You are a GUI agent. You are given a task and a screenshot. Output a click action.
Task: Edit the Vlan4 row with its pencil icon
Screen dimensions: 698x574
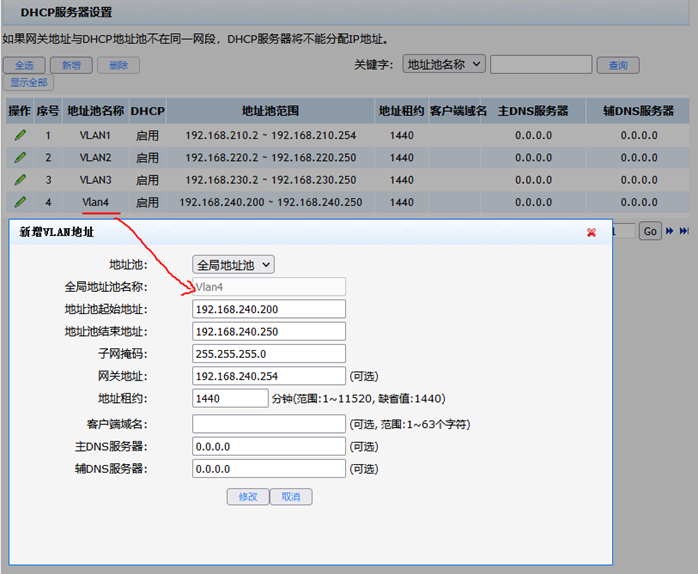[20, 202]
